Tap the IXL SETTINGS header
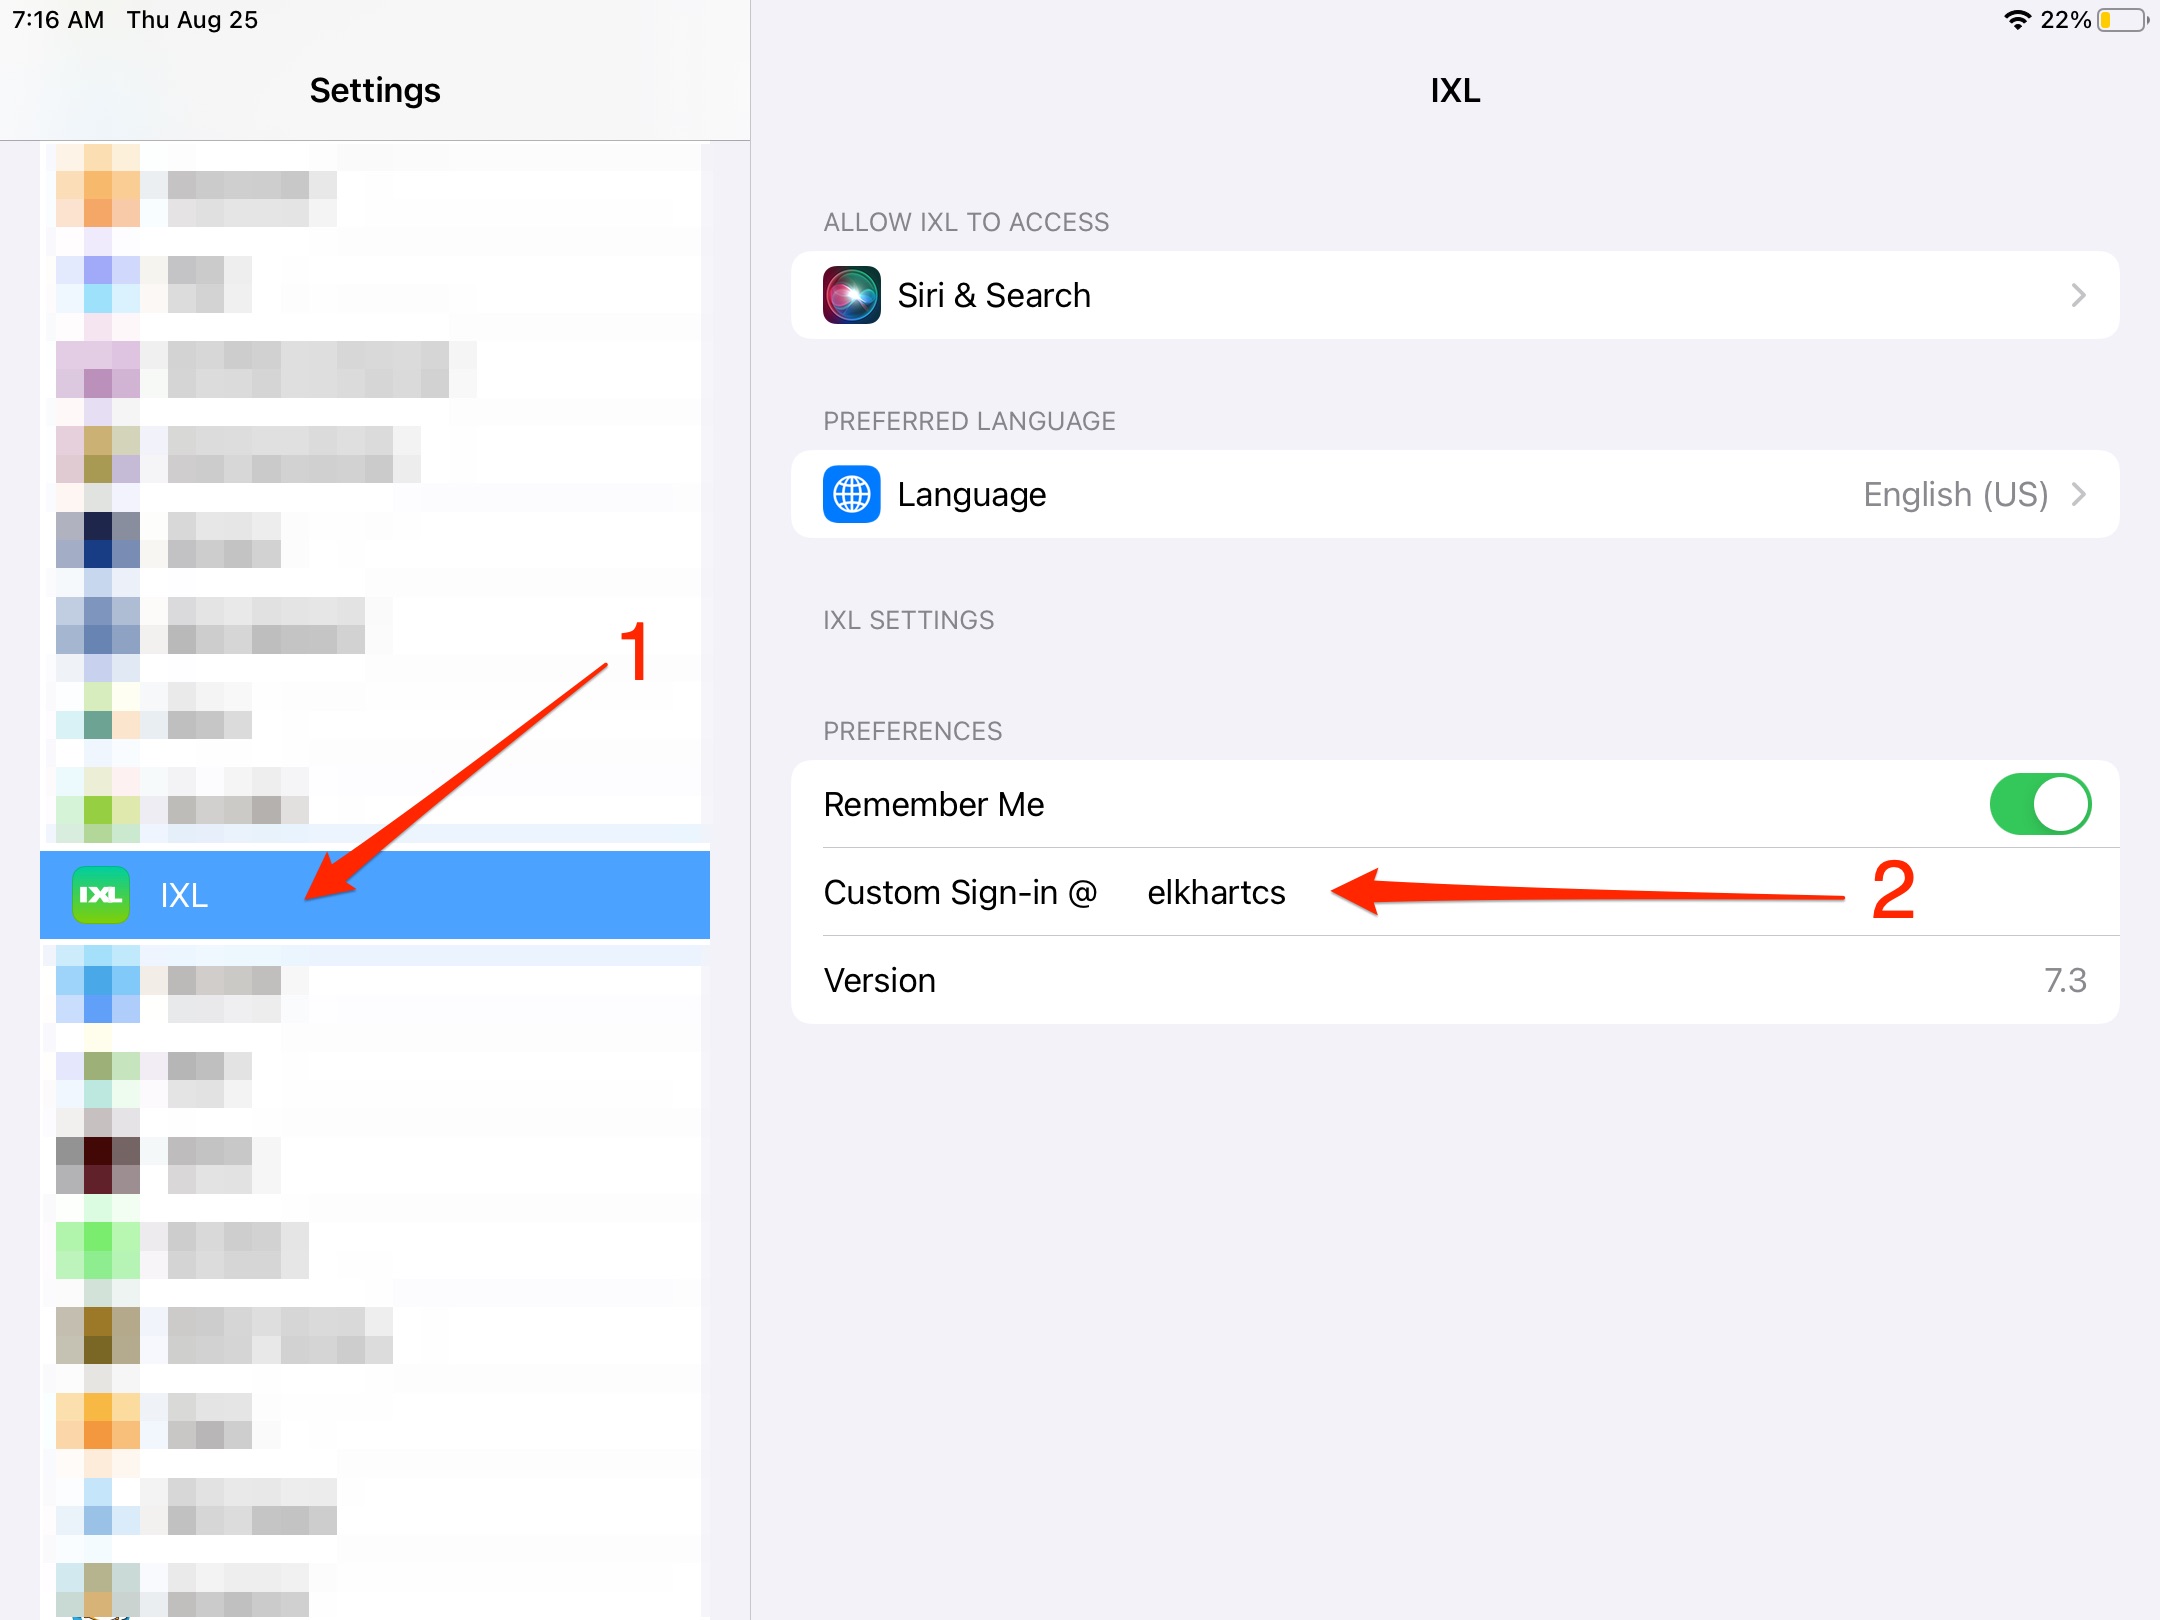The width and height of the screenshot is (2160, 1620). [908, 620]
